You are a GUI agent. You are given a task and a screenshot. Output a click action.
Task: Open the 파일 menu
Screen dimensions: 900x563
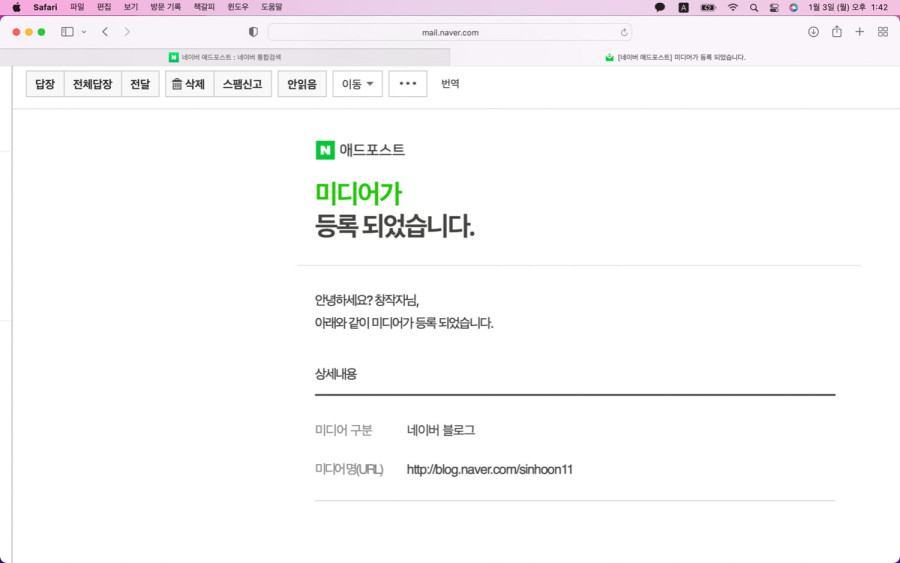[77, 7]
